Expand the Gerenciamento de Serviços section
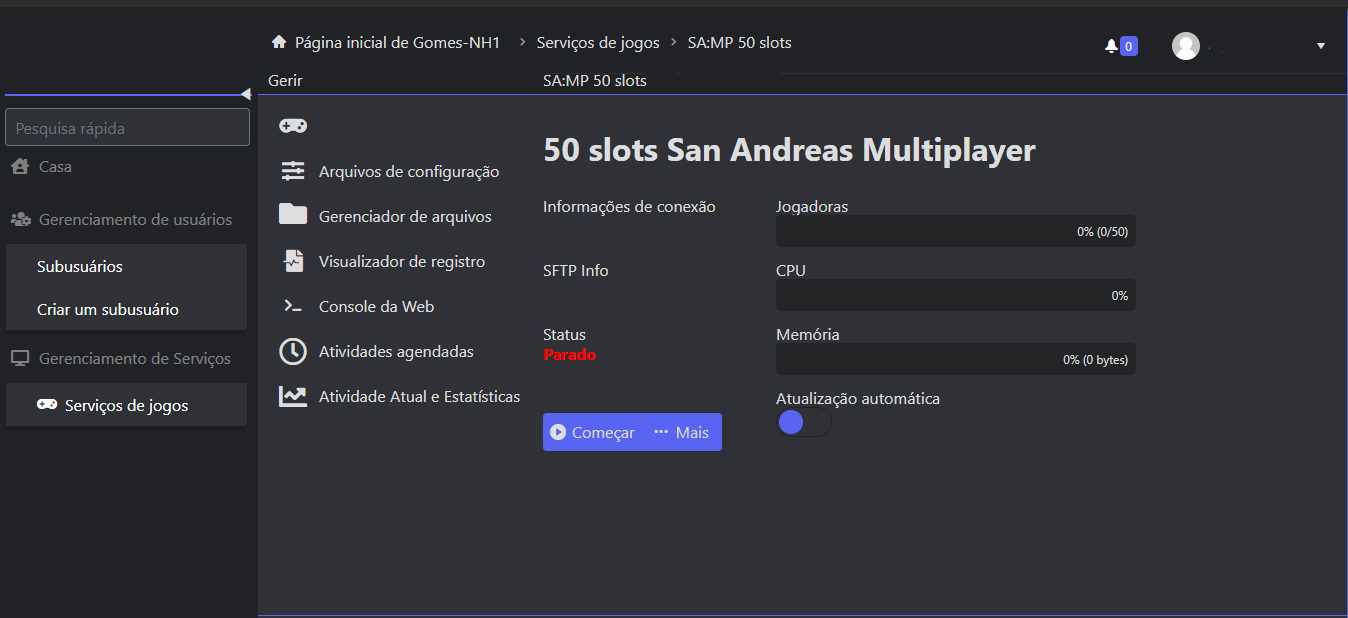Viewport: 1348px width, 618px height. click(121, 358)
